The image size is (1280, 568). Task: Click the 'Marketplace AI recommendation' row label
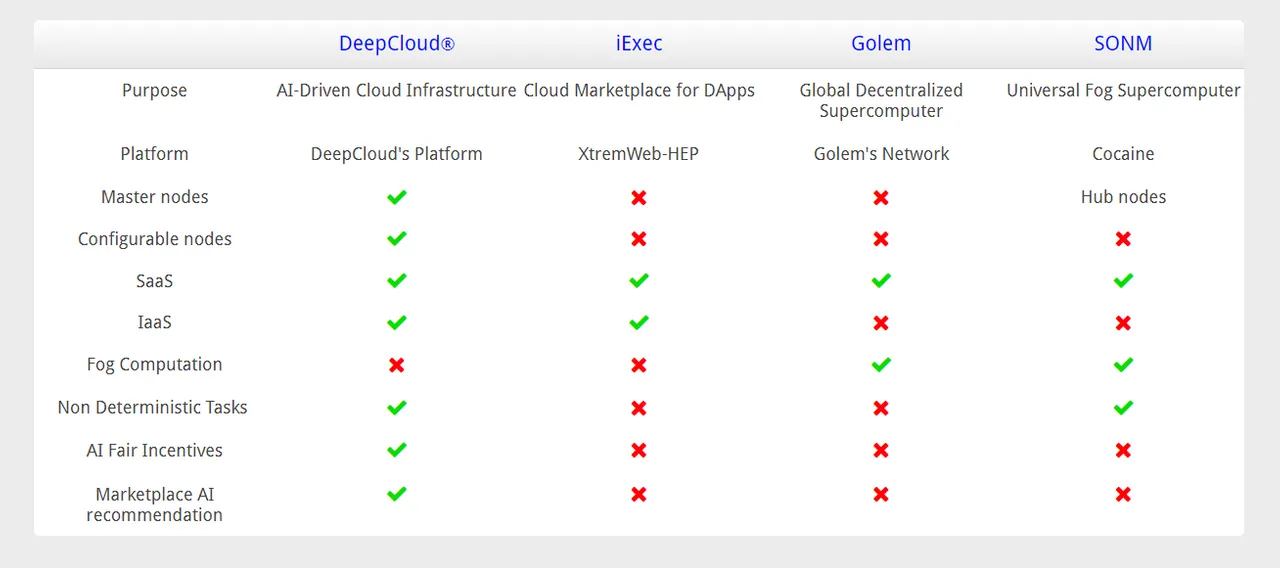(154, 504)
